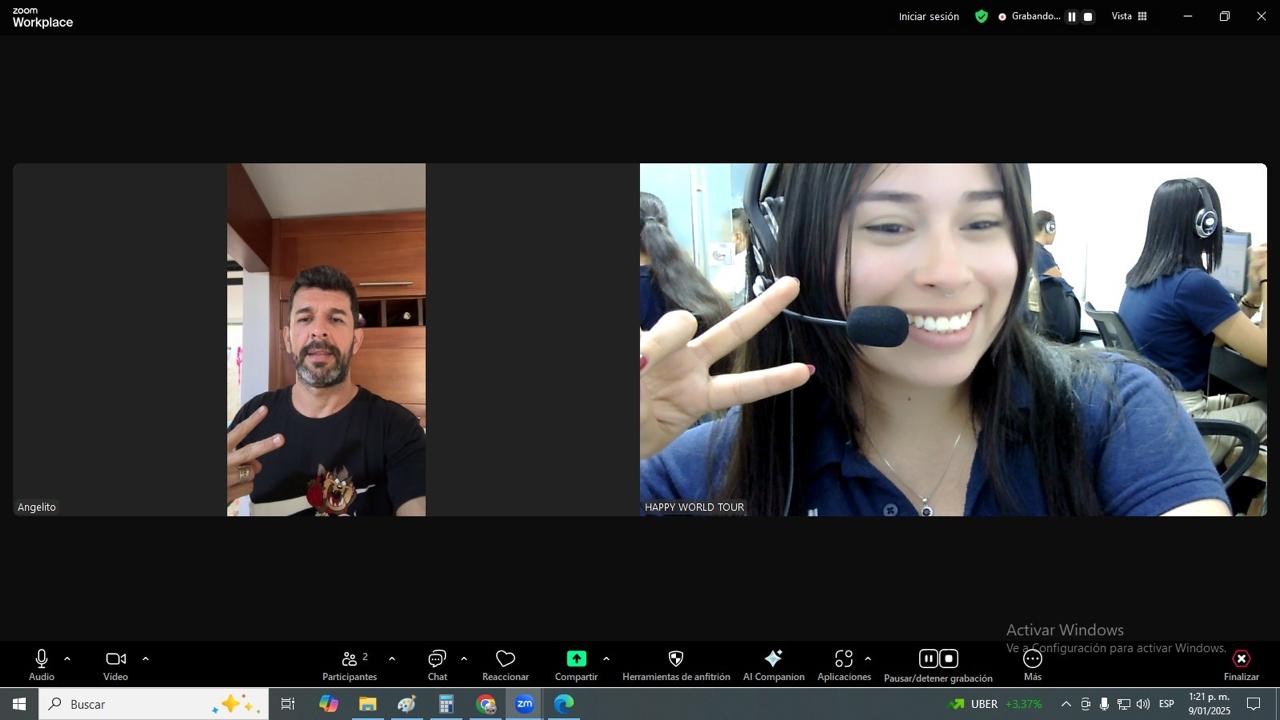Restore down the Zoom window
This screenshot has width=1280, height=720.
pyautogui.click(x=1224, y=16)
